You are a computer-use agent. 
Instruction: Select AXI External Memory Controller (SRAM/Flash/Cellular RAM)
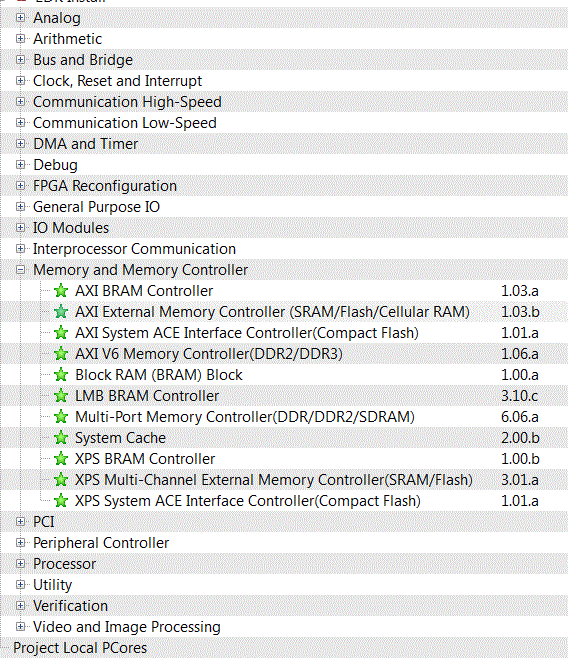[x=272, y=312]
